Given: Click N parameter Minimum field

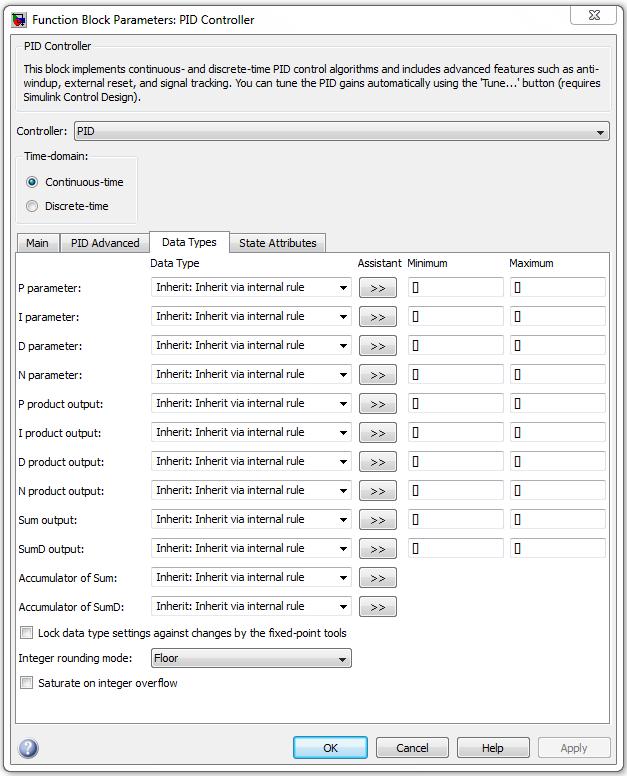Looking at the screenshot, I should point(456,374).
